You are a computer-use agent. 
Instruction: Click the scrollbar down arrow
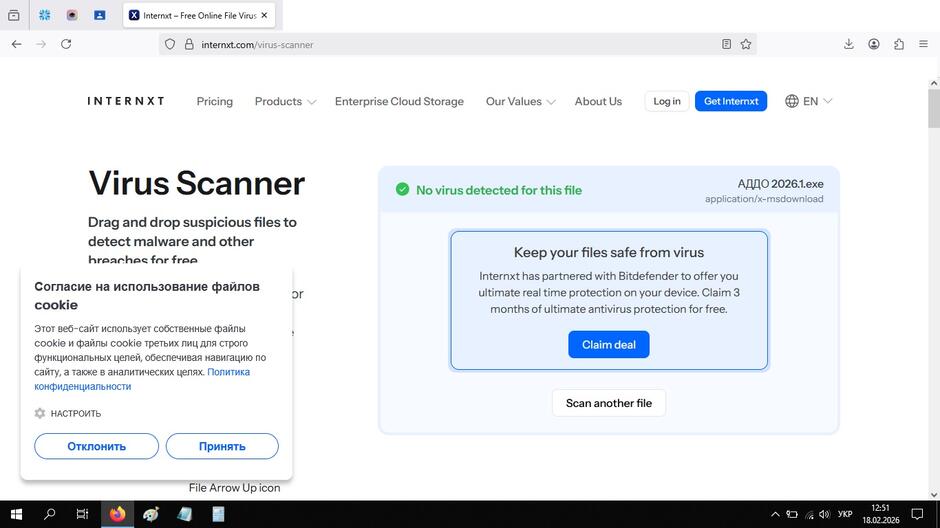coord(933,495)
